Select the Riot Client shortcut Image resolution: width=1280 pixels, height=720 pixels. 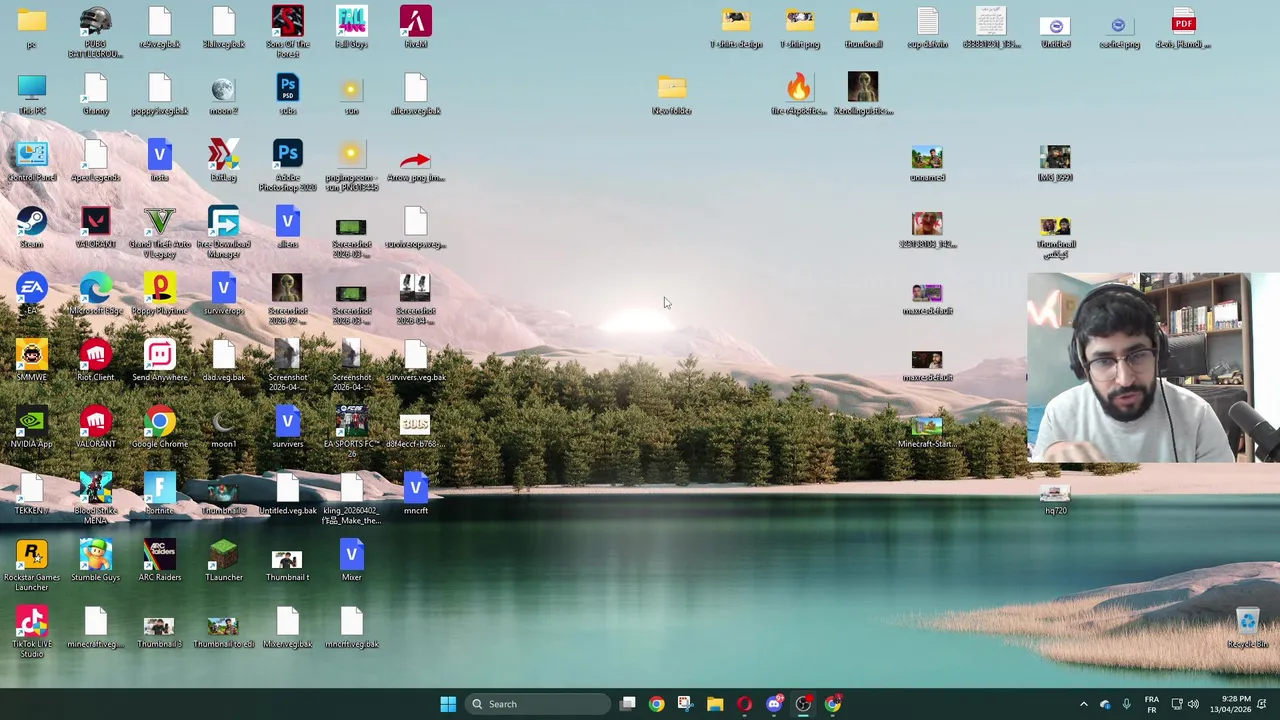(x=95, y=360)
